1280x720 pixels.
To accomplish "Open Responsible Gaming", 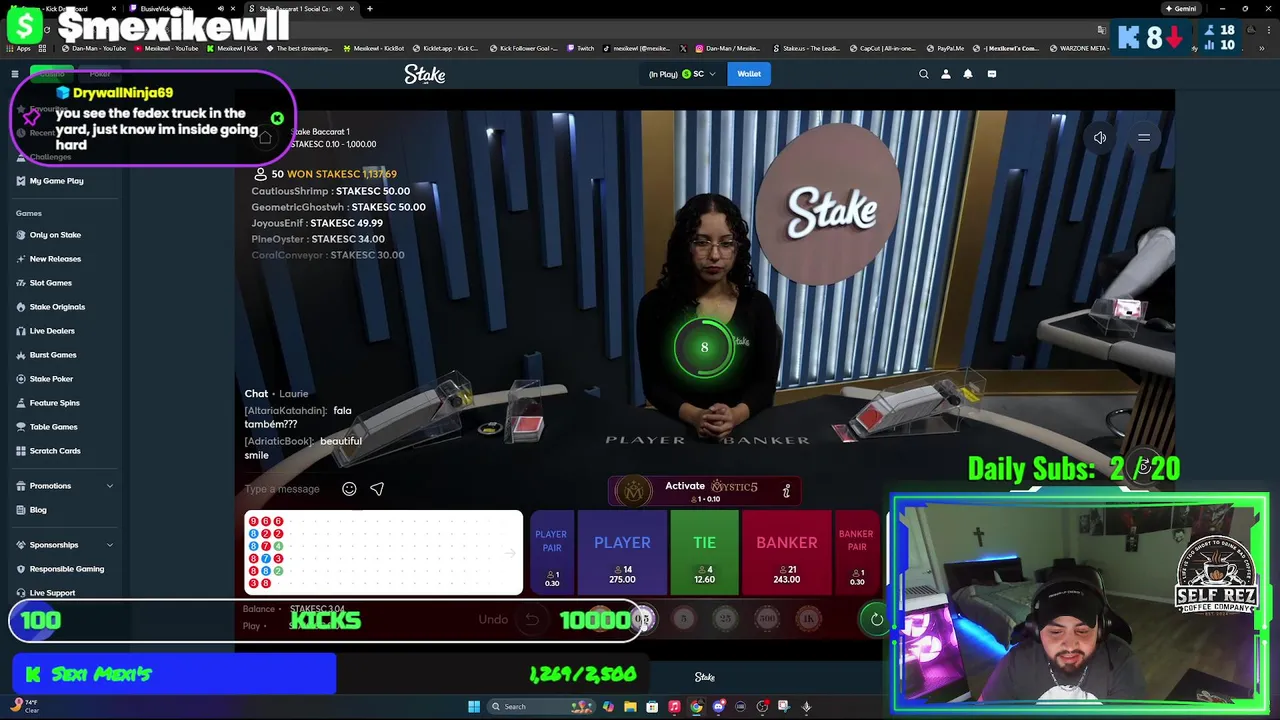I will pyautogui.click(x=59, y=569).
